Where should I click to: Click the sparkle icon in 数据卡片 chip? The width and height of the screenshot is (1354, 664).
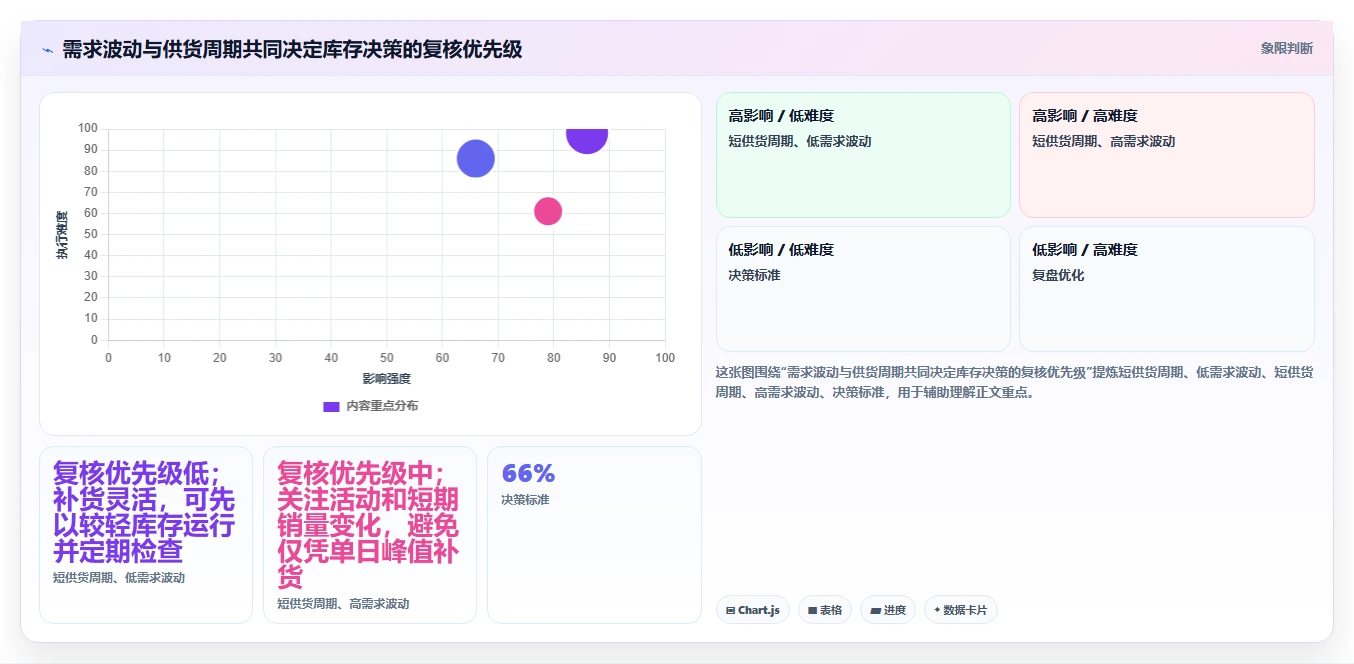click(x=937, y=610)
